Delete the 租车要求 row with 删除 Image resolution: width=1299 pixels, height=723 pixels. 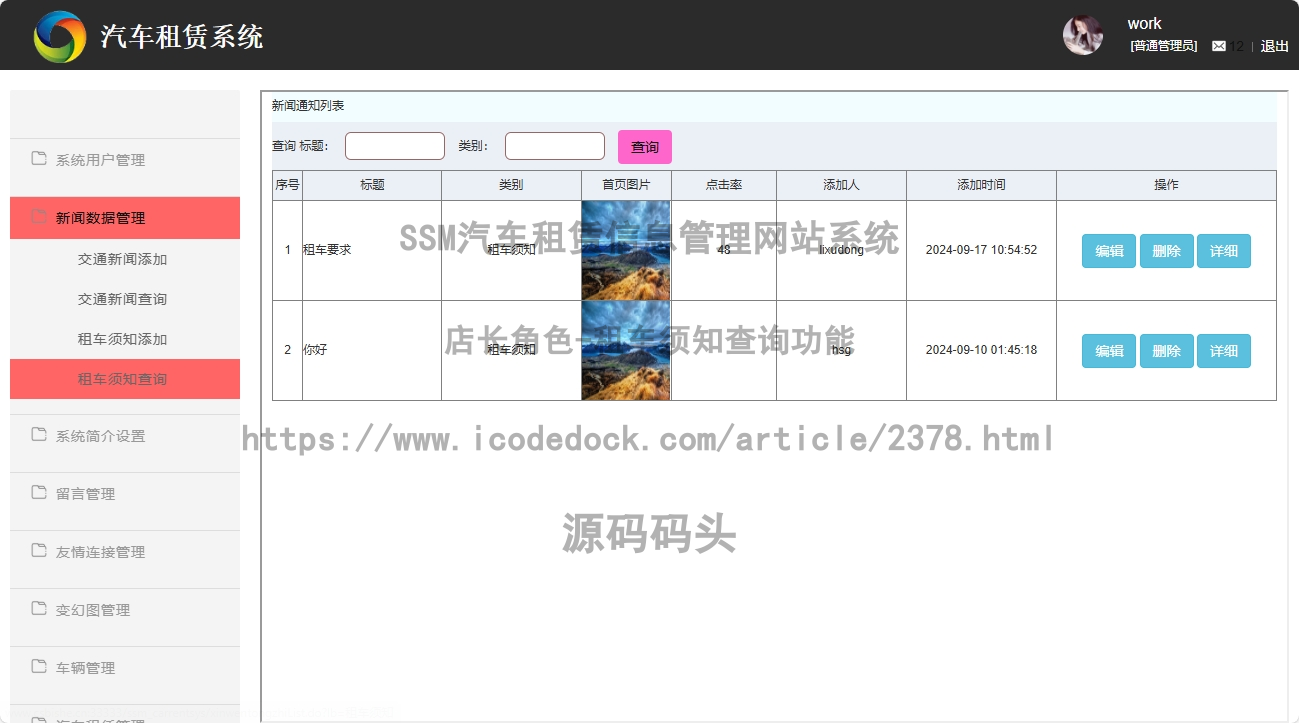(x=1166, y=251)
